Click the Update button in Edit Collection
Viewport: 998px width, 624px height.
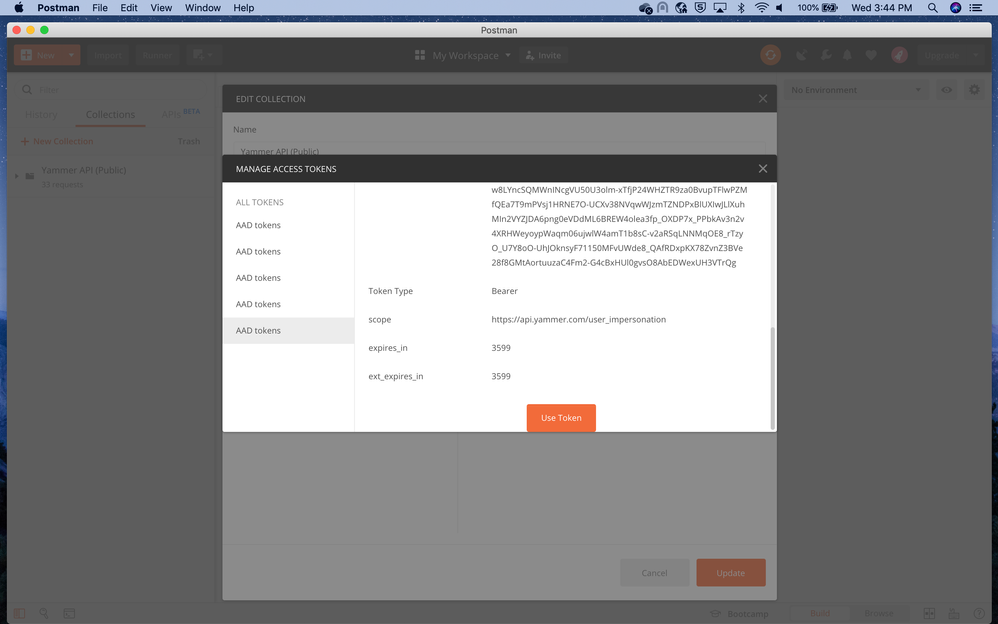[731, 573]
